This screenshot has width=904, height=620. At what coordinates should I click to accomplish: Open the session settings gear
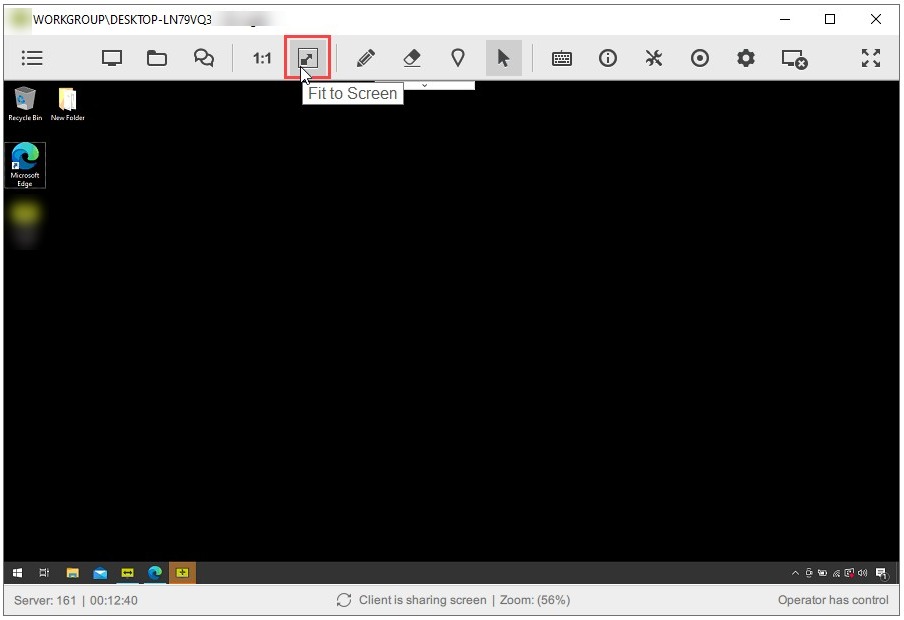tap(745, 58)
